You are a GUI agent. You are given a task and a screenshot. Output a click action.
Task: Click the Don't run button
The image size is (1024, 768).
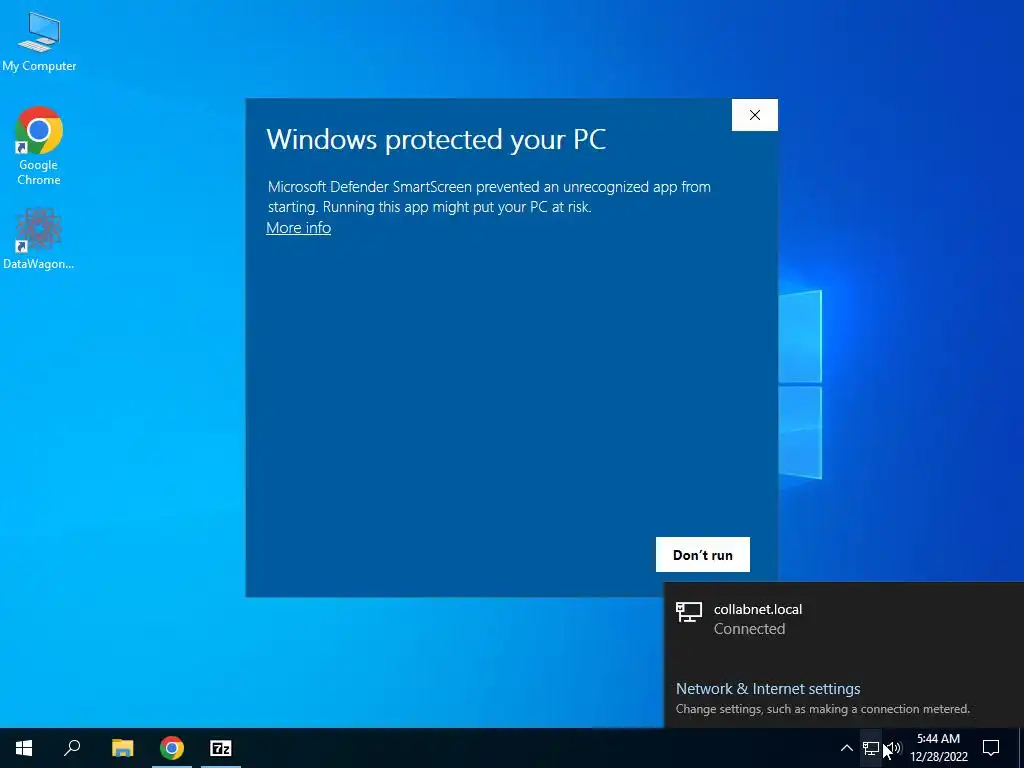703,554
